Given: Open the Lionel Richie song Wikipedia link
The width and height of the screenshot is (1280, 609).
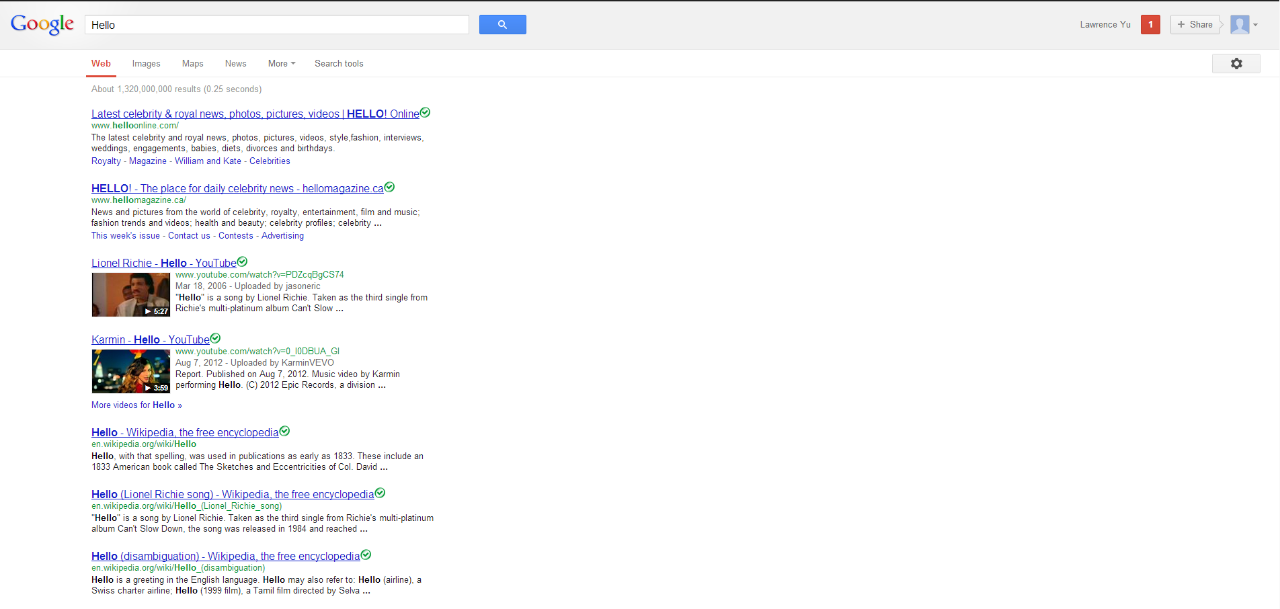Looking at the screenshot, I should pos(232,494).
